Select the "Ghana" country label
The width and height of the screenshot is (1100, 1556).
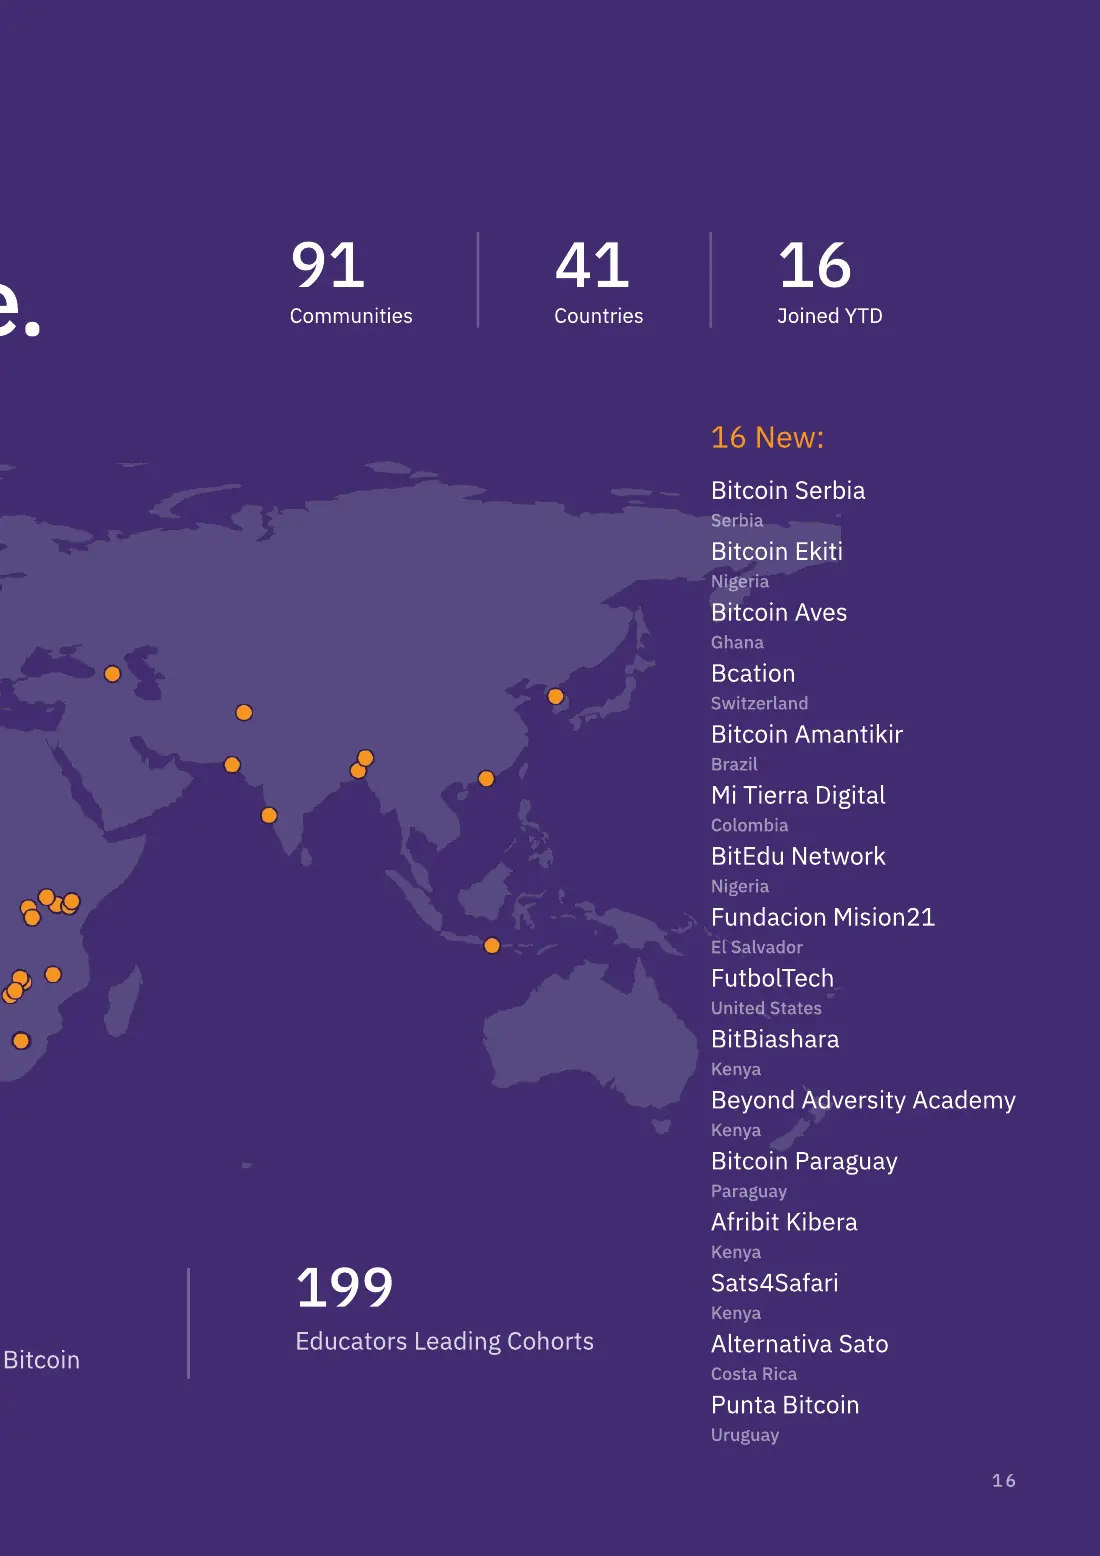point(737,643)
